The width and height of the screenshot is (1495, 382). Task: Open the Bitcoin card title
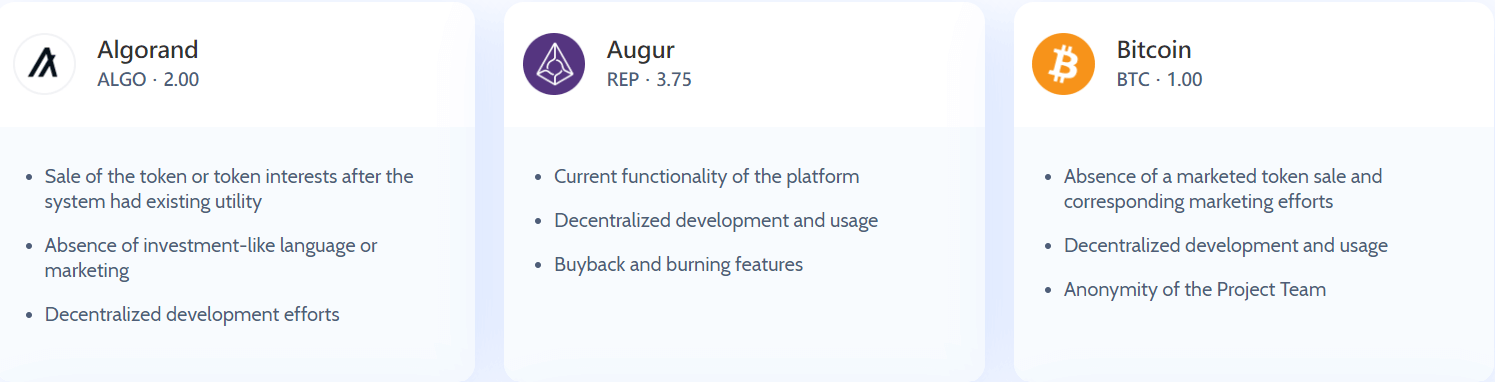(1154, 50)
